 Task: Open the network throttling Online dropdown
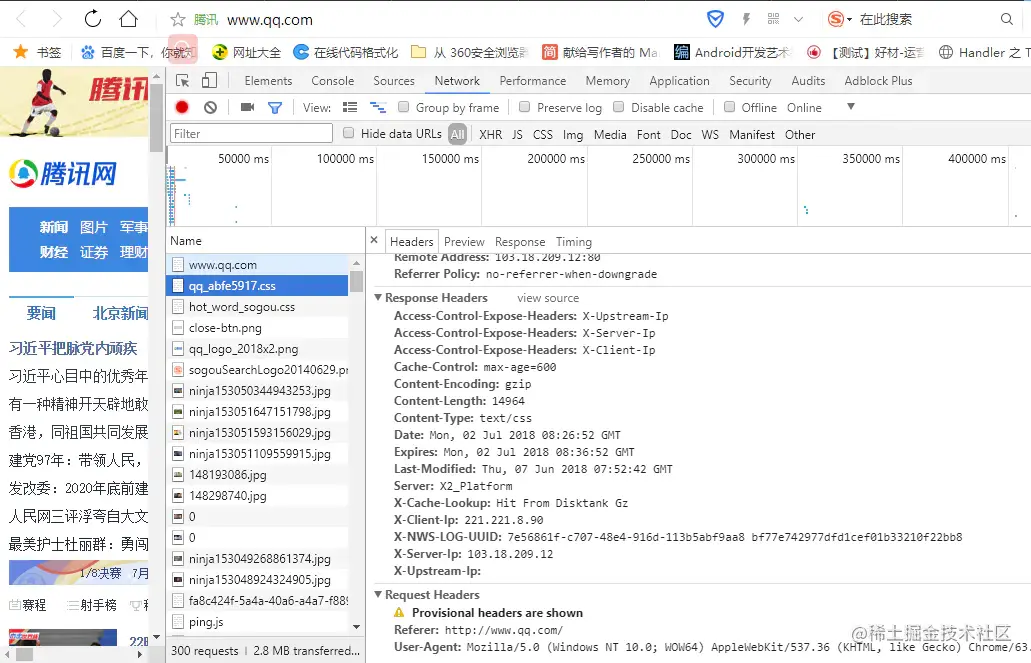(x=821, y=107)
